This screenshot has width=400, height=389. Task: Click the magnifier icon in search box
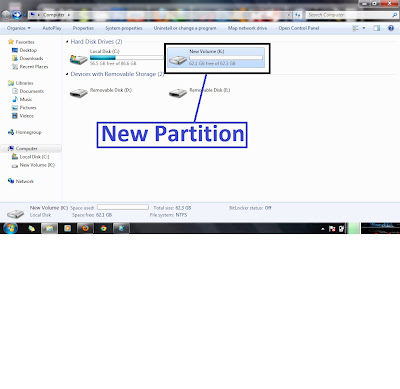395,15
